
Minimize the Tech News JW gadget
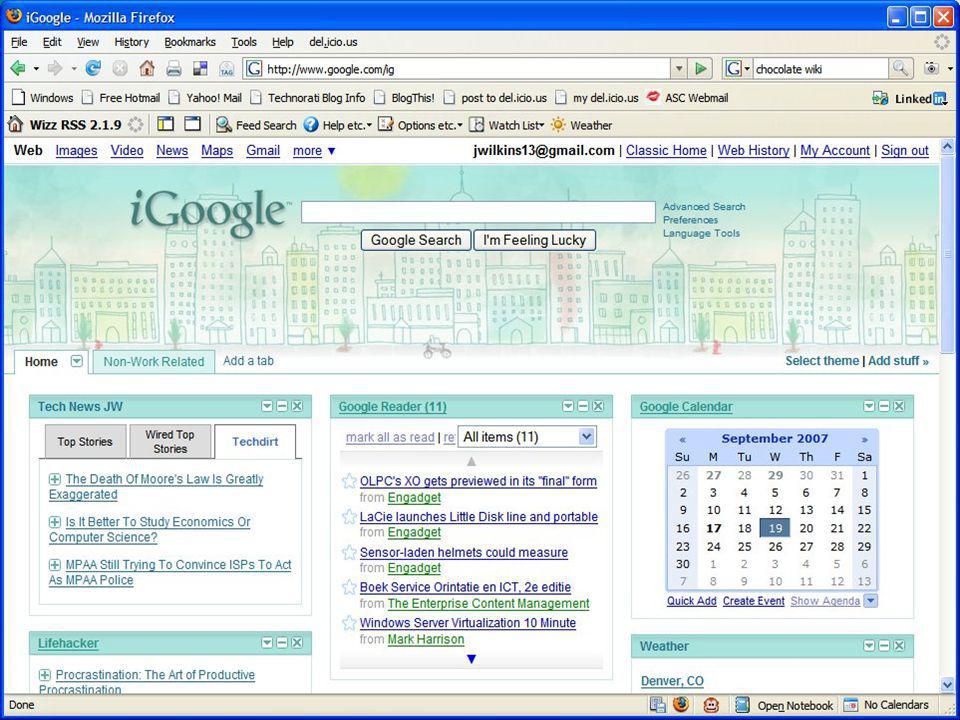click(282, 407)
